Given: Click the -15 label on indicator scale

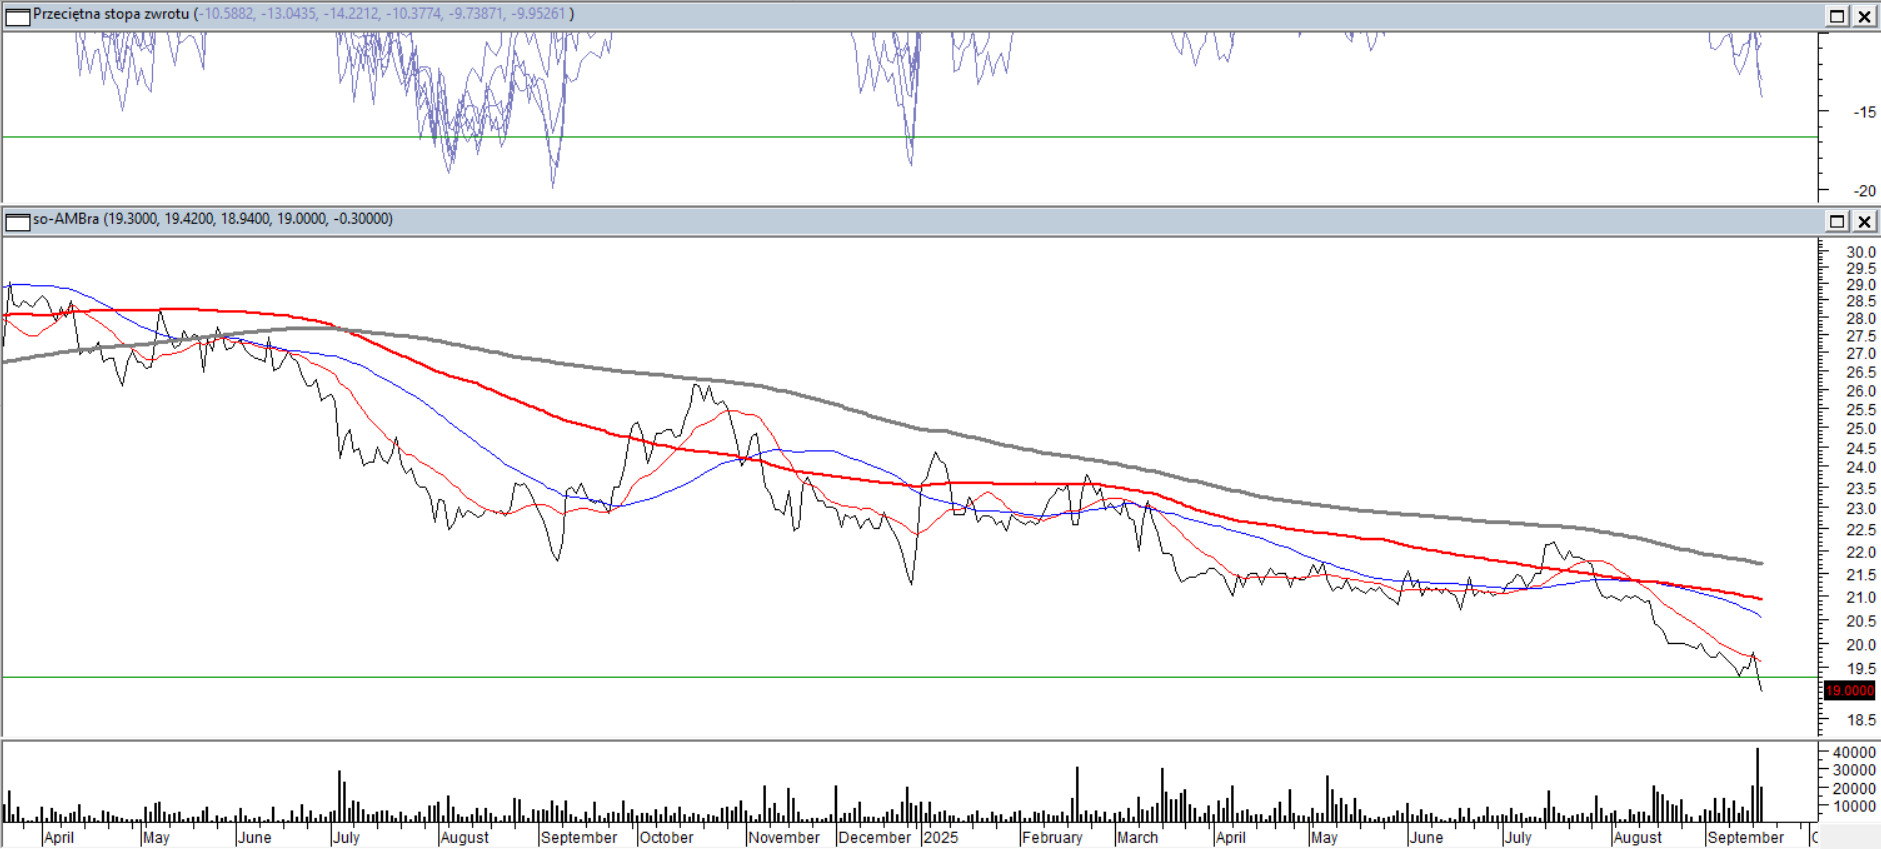Looking at the screenshot, I should point(1864,112).
